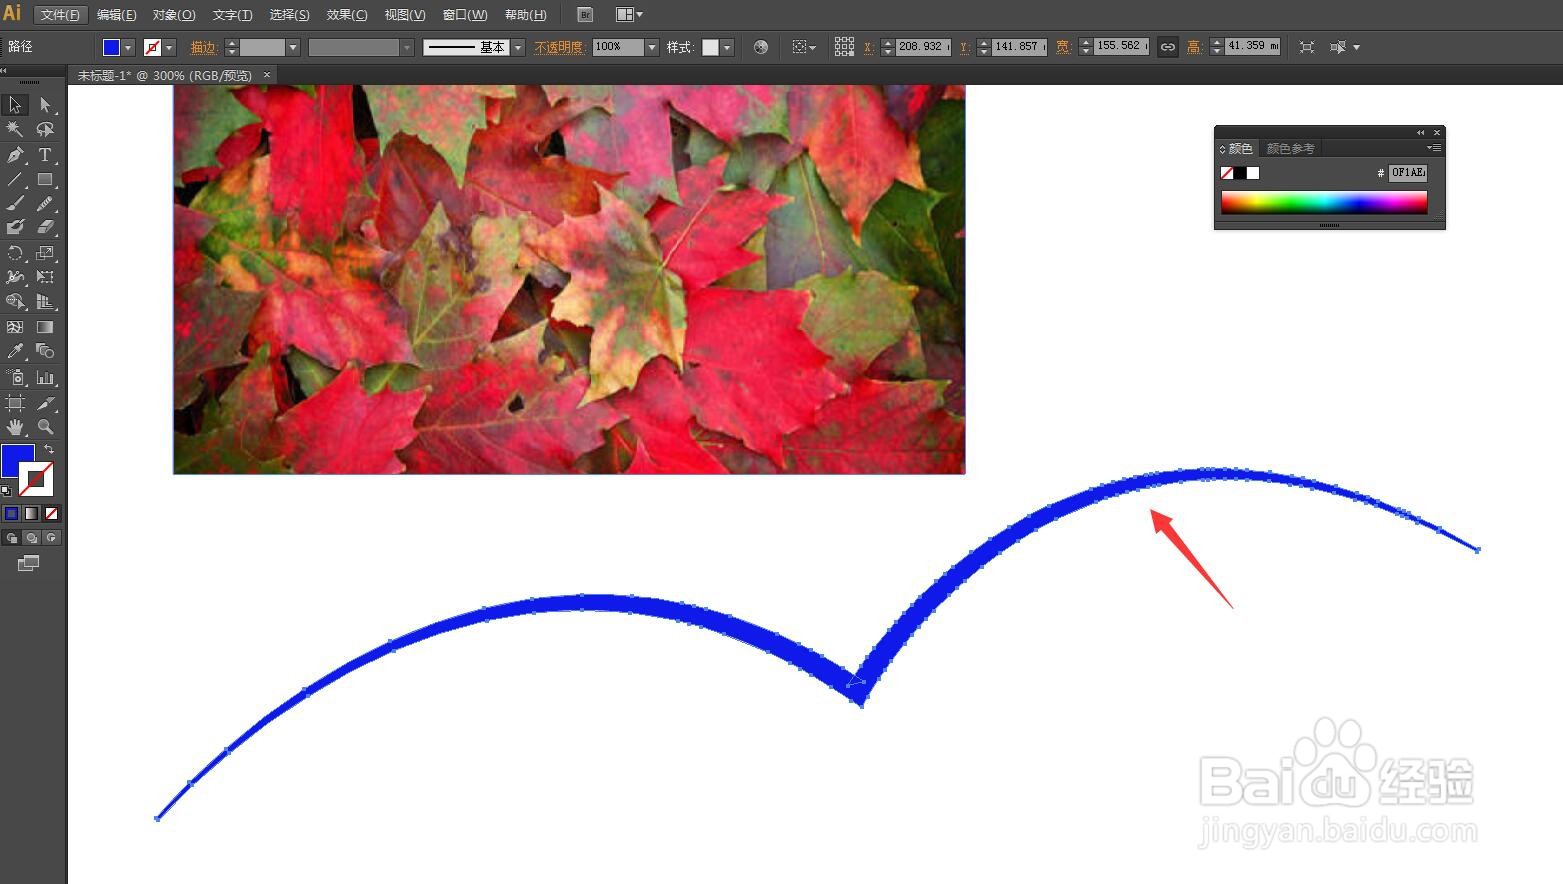Select the Gradient tool
The image size is (1563, 884).
45,327
